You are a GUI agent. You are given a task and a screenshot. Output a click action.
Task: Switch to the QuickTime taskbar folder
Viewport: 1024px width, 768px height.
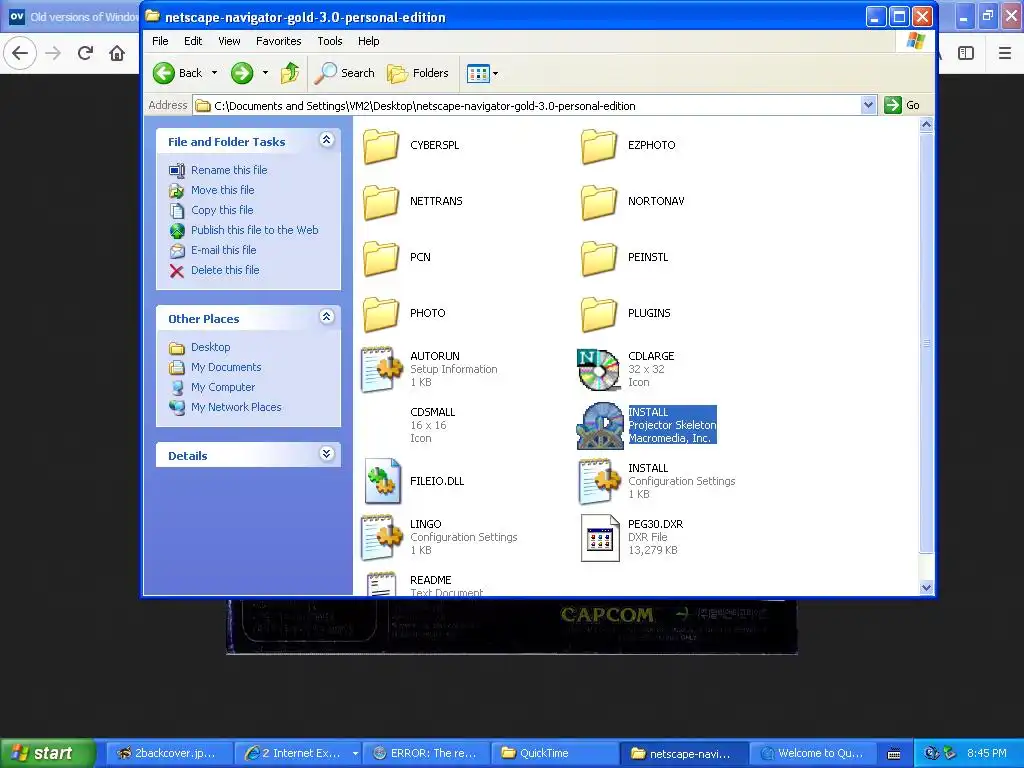[554, 753]
